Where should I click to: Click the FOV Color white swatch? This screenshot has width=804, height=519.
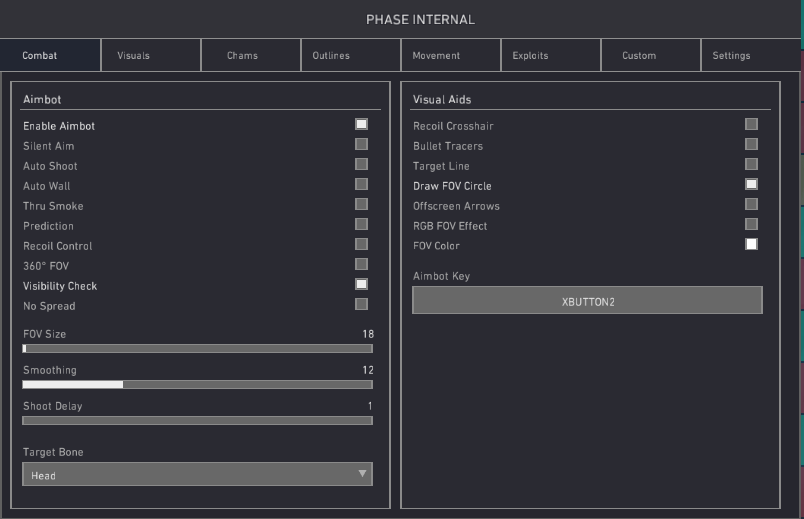pyautogui.click(x=751, y=244)
